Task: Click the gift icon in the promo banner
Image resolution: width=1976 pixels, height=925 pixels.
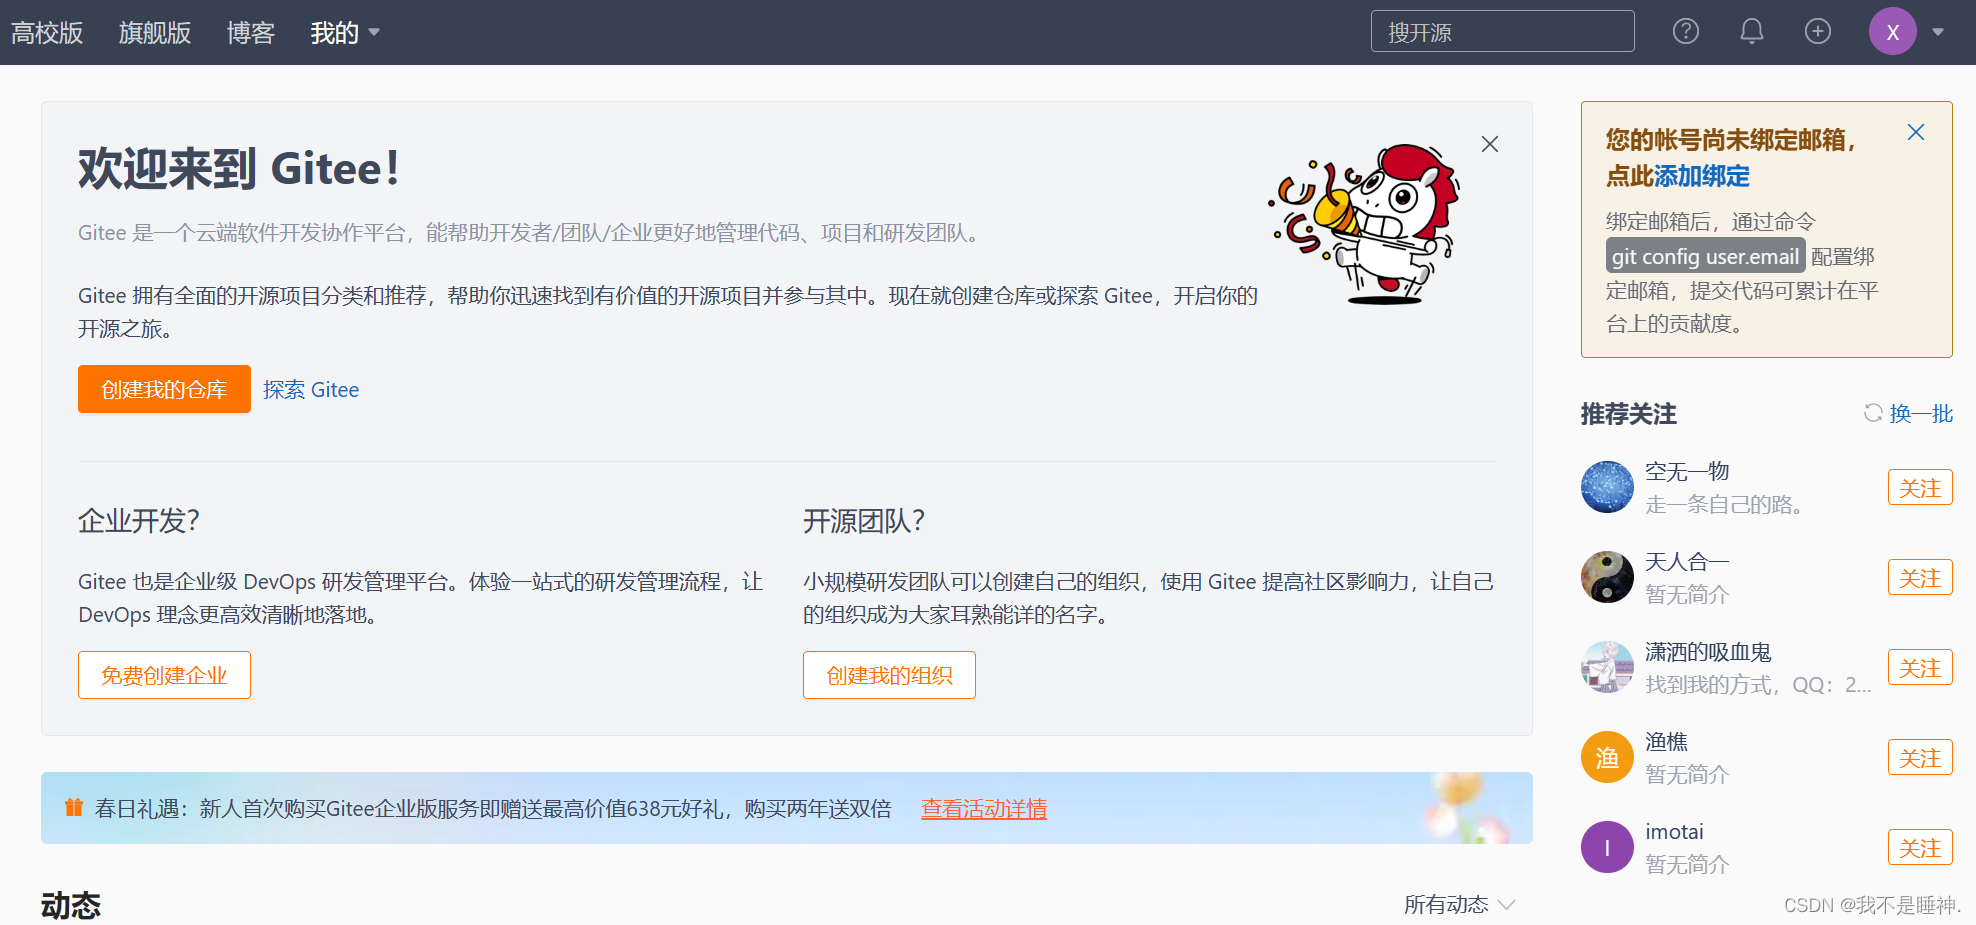Action: pyautogui.click(x=73, y=807)
